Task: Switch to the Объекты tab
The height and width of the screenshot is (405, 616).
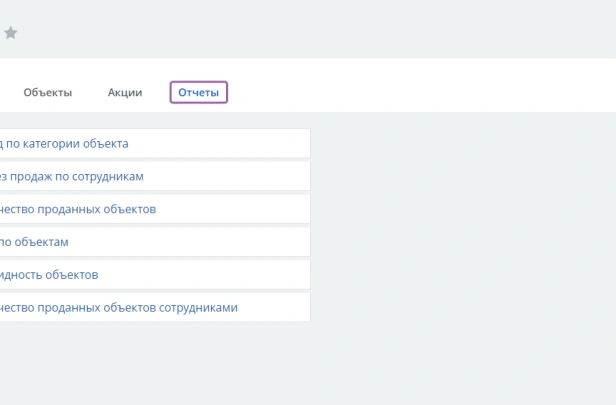Action: tap(48, 93)
